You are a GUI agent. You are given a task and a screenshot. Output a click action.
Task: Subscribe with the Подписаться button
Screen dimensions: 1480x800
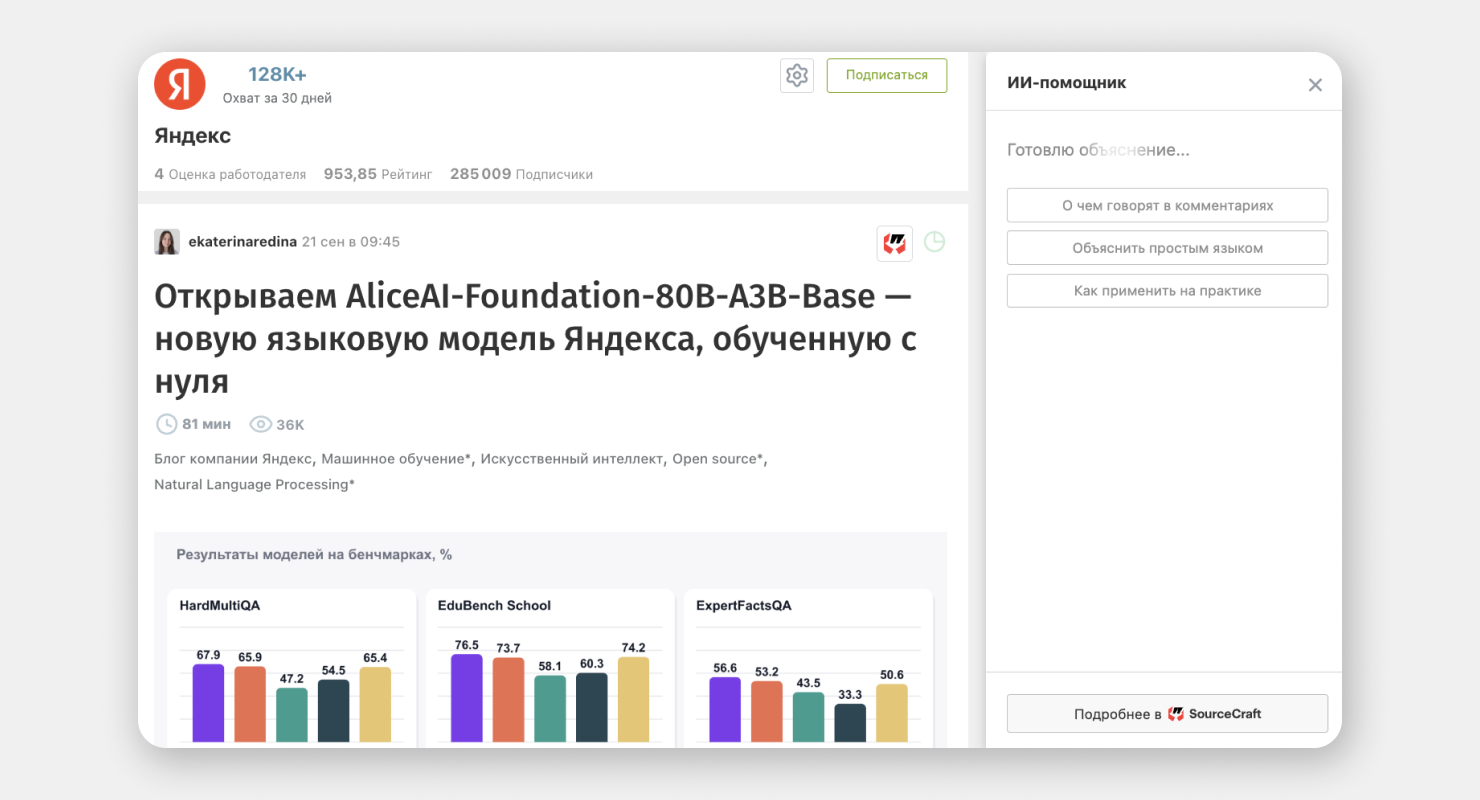tap(887, 76)
